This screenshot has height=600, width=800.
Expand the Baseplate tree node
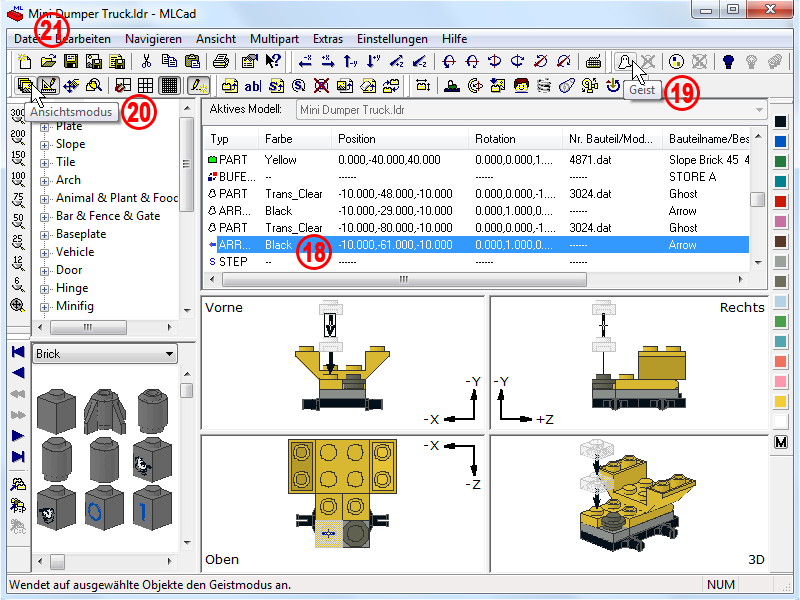44,235
